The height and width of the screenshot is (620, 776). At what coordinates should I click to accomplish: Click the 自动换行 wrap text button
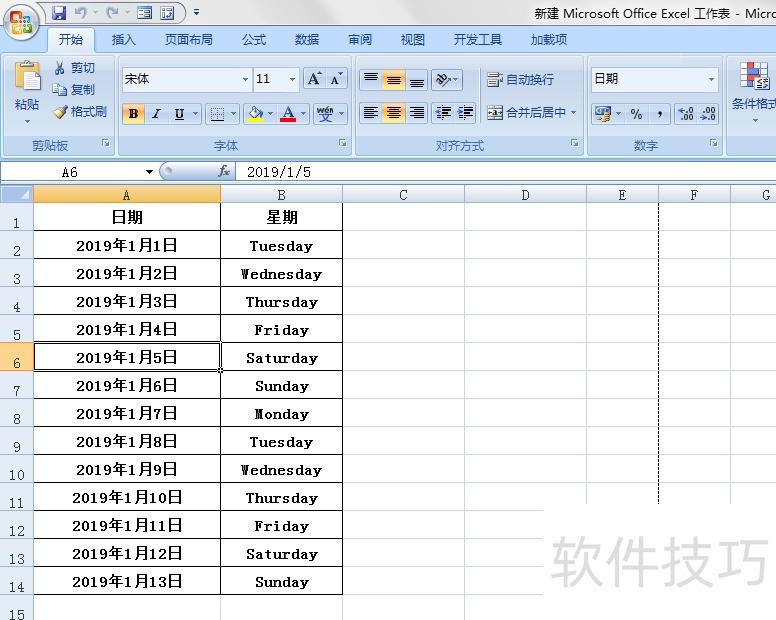[520, 79]
